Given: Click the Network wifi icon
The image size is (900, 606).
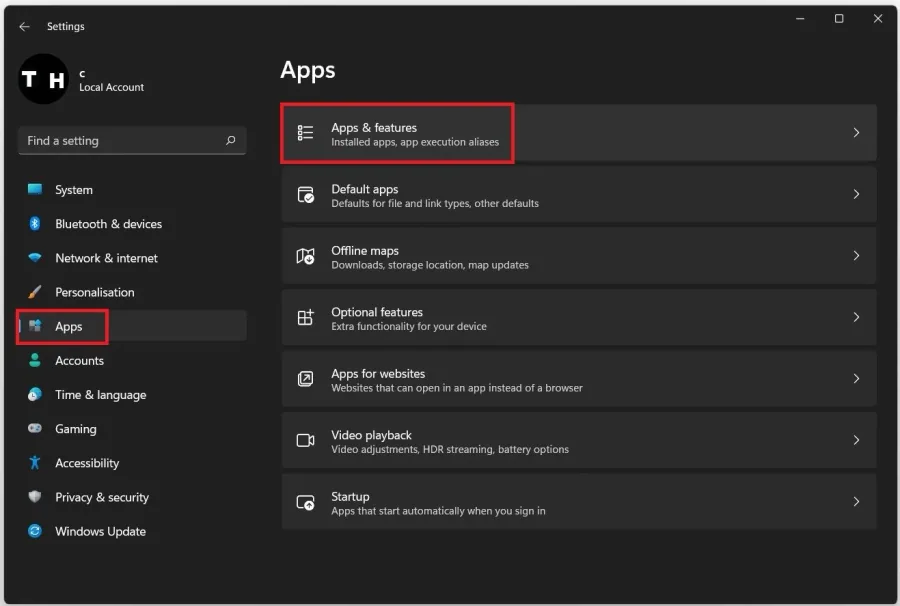Looking at the screenshot, I should (35, 258).
